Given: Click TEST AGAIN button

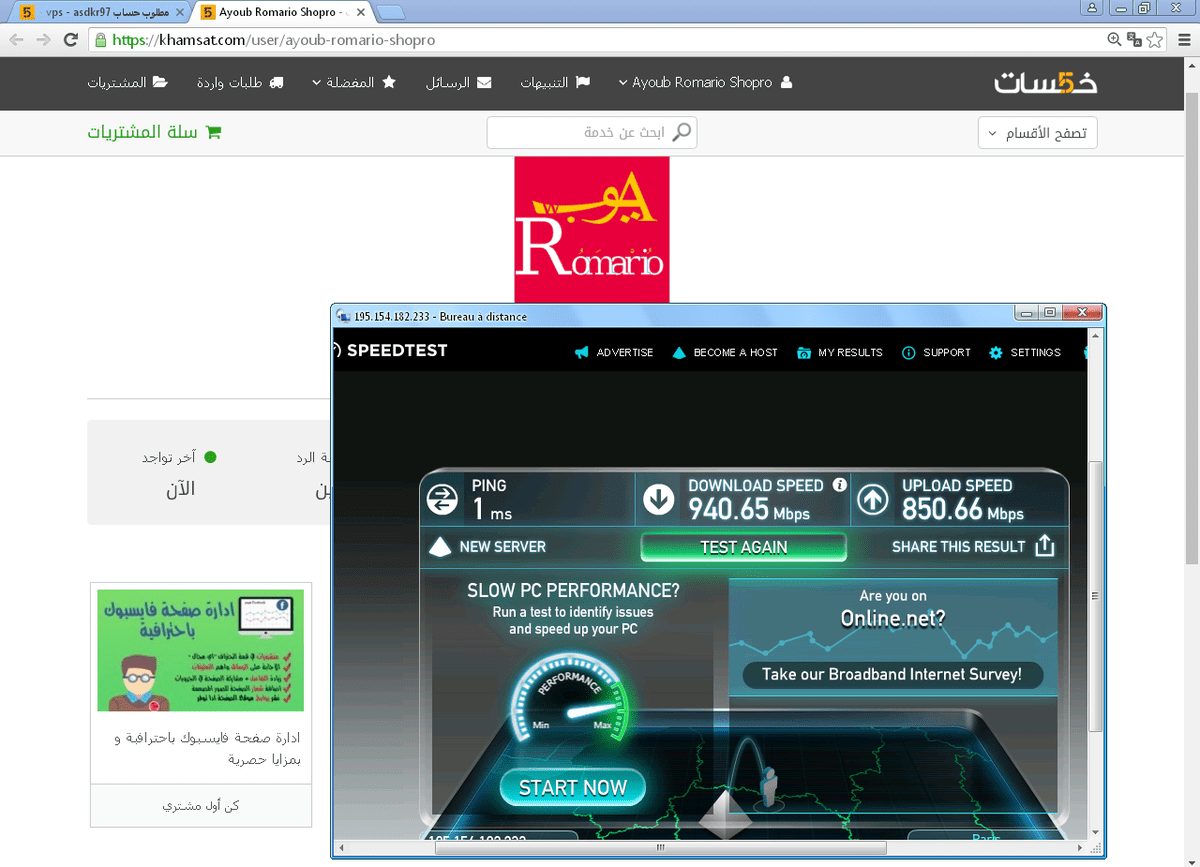Looking at the screenshot, I should 743,547.
